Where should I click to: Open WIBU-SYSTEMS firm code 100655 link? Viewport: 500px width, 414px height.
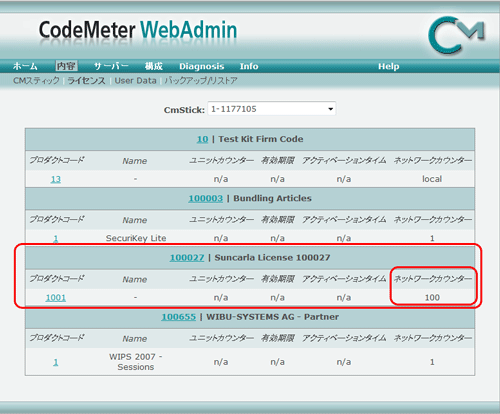pos(179,317)
